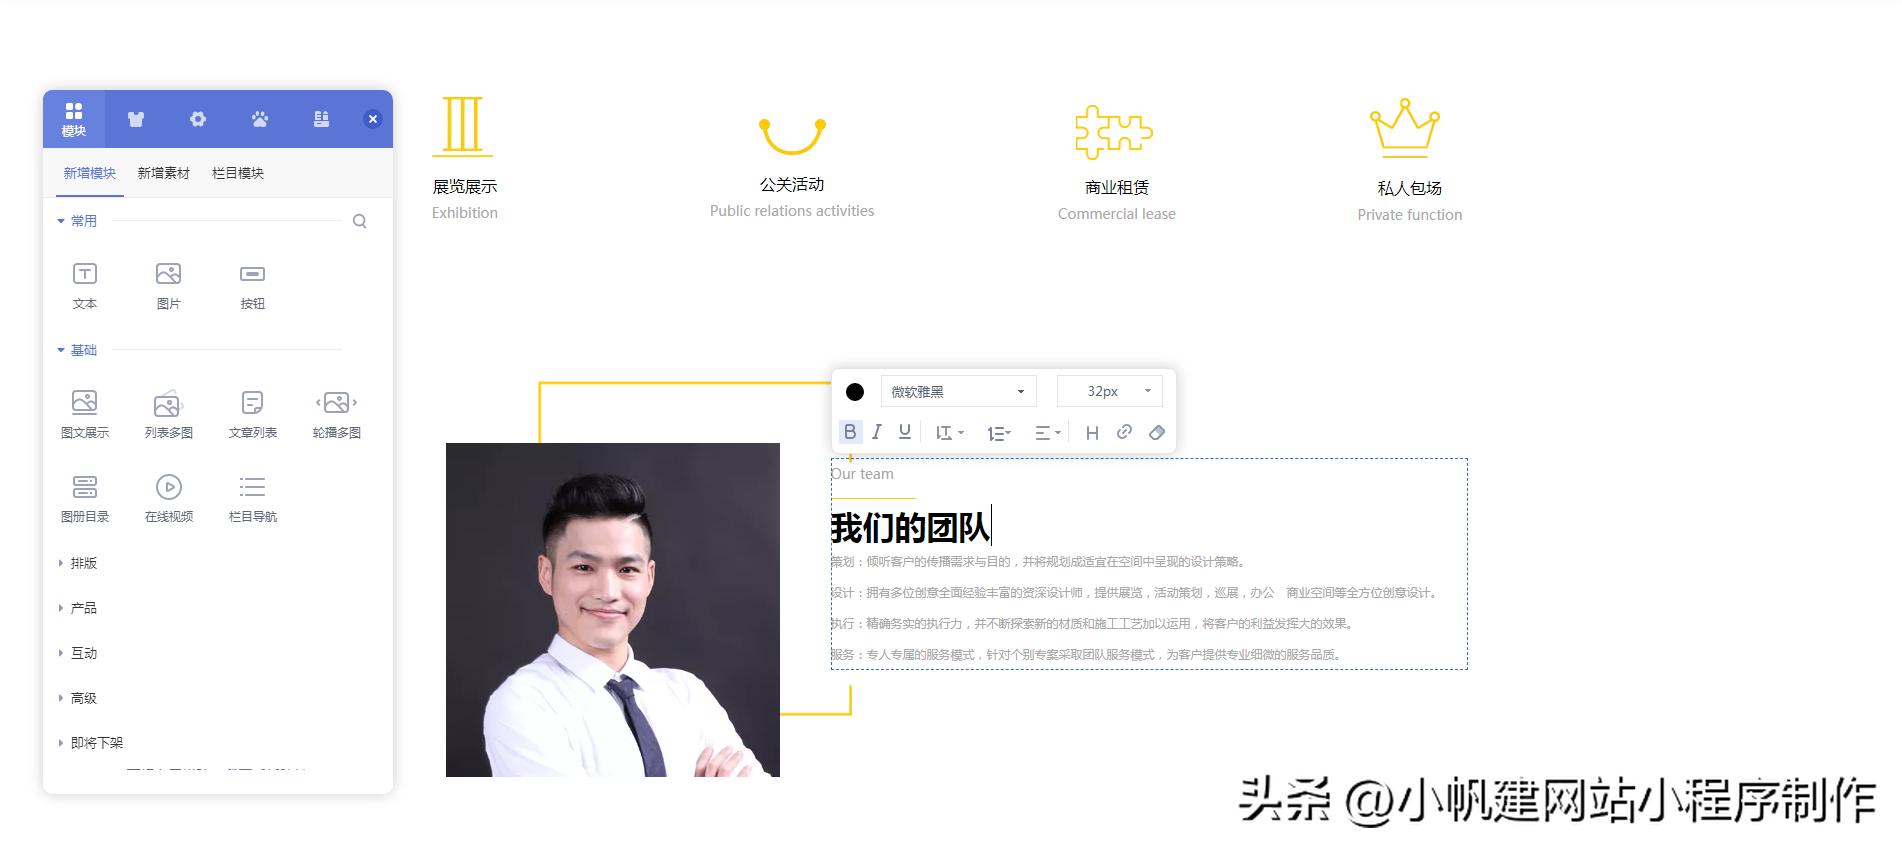Image resolution: width=1902 pixels, height=850 pixels.
Task: Add a 栏目导航 navigation module
Action: (x=253, y=498)
